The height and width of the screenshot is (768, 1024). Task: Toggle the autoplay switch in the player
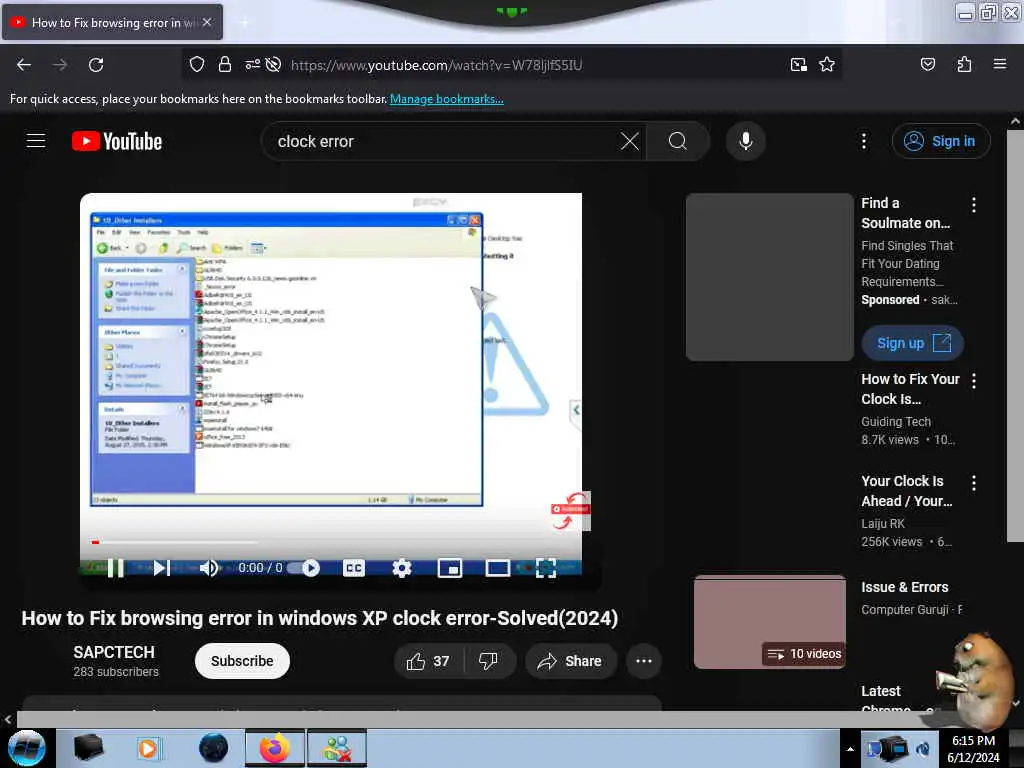tap(303, 568)
